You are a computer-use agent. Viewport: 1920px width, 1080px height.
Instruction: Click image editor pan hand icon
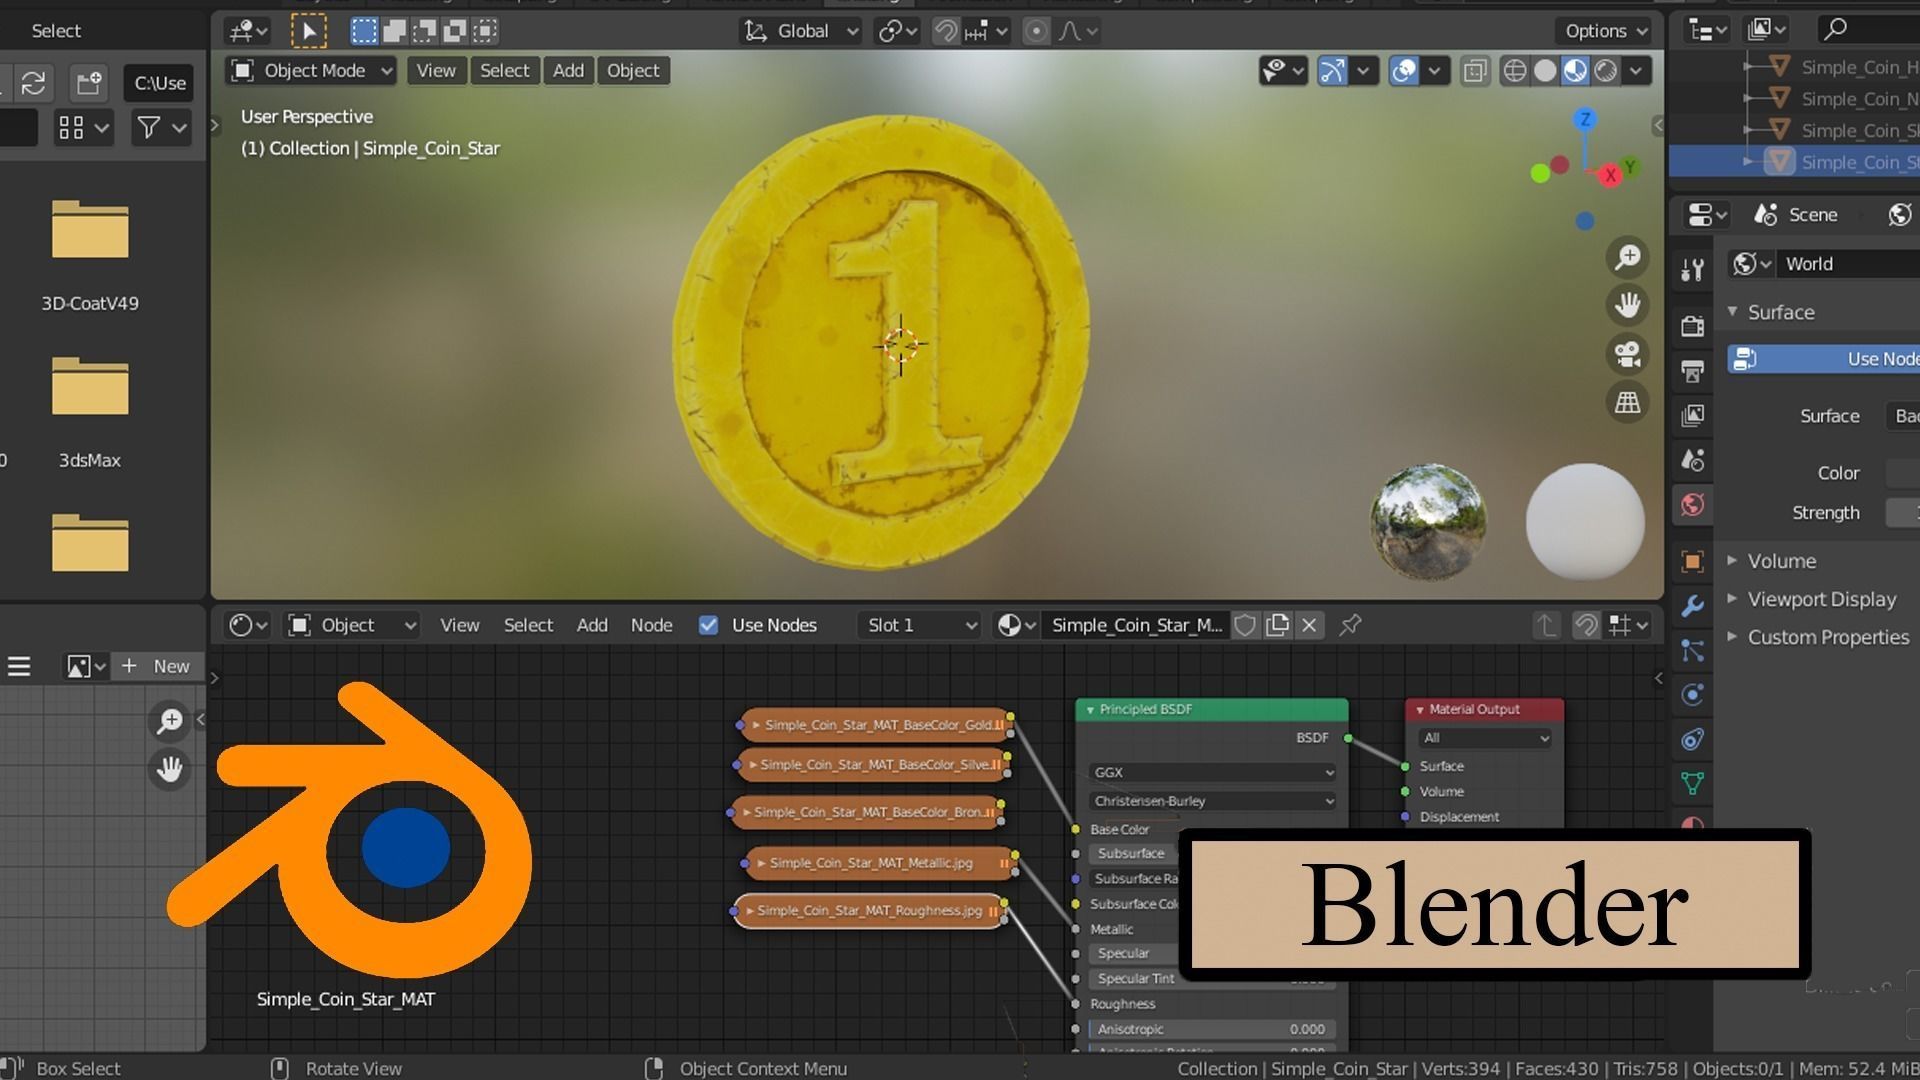[170, 769]
